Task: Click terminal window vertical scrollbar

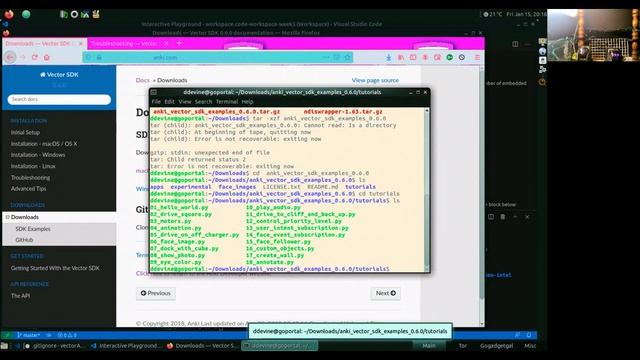Action: tap(427, 190)
